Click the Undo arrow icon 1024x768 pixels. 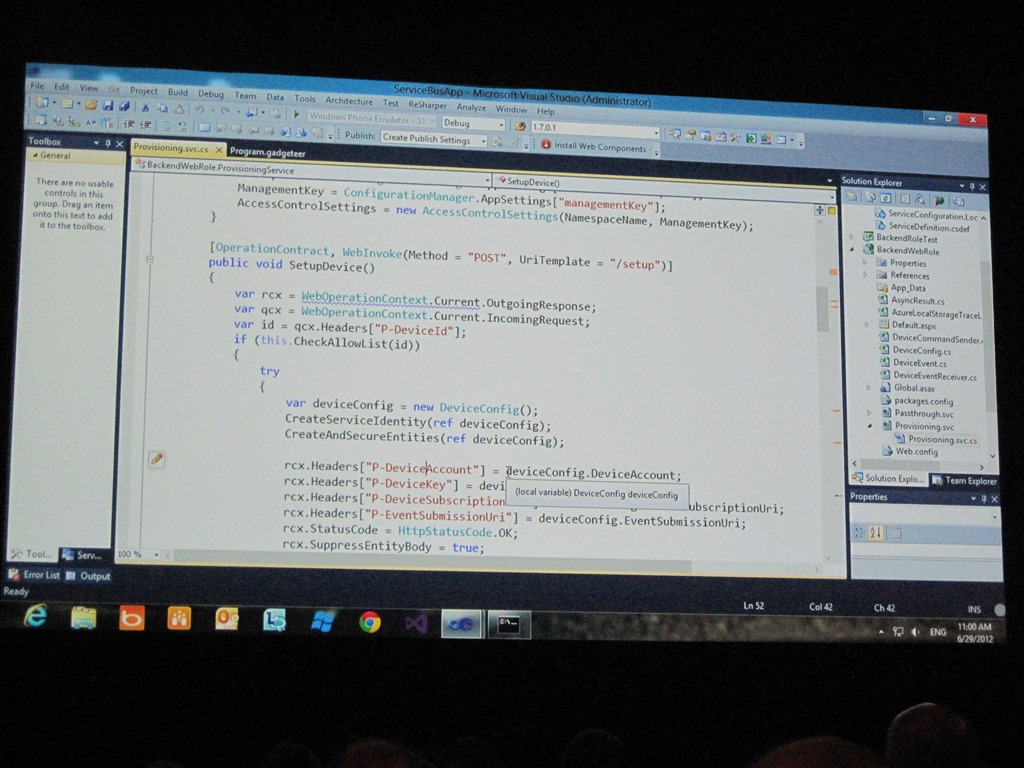[199, 110]
